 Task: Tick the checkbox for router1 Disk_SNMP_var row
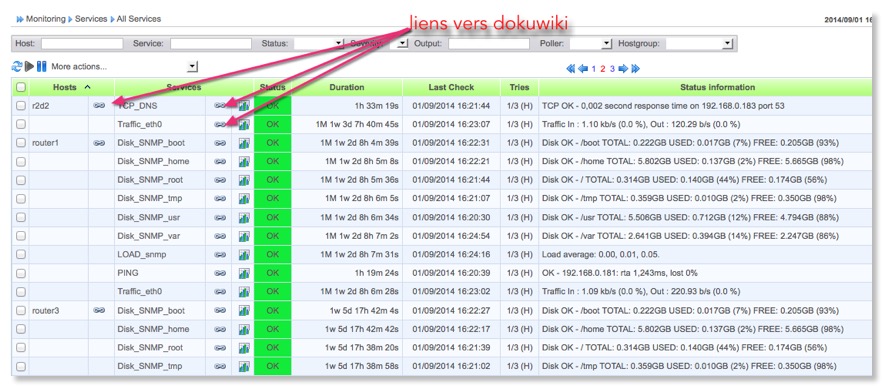click(x=21, y=236)
